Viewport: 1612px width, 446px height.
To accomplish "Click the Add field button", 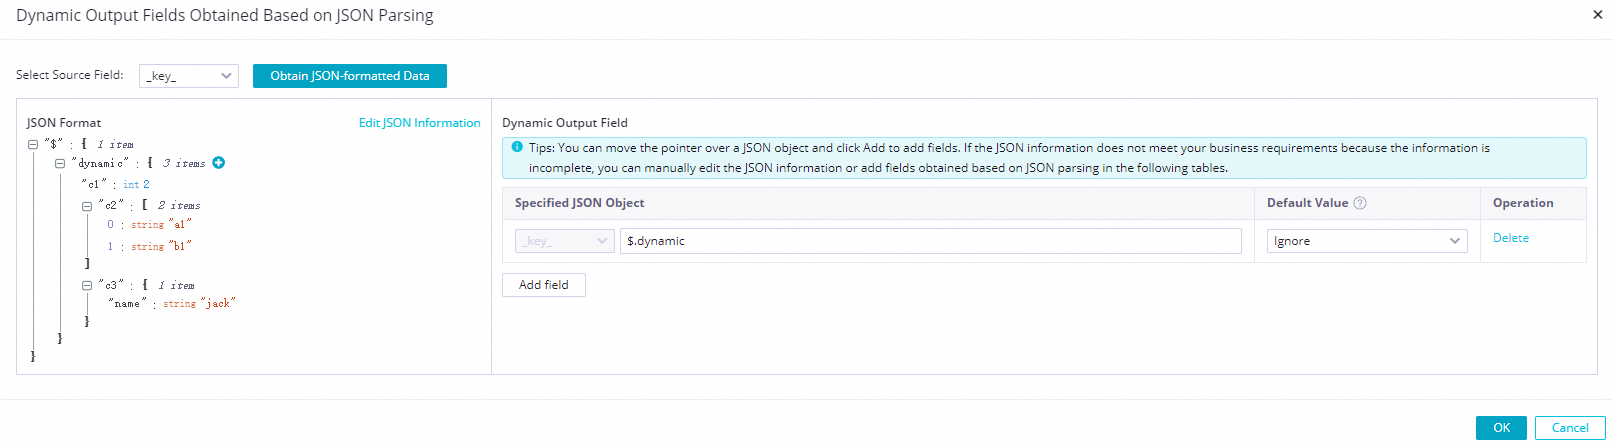I will [543, 285].
